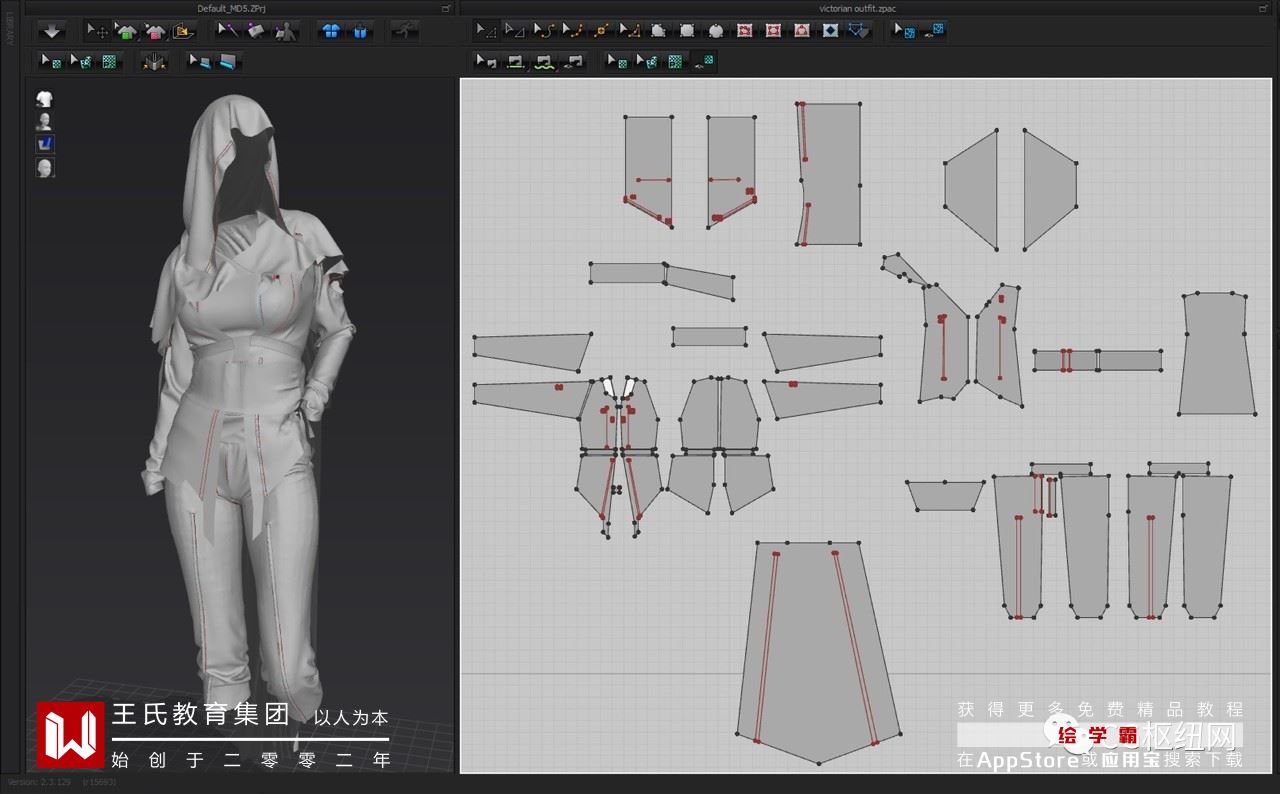This screenshot has height=794, width=1280.
Task: Choose the Edit Curve Point tool
Action: [572, 31]
